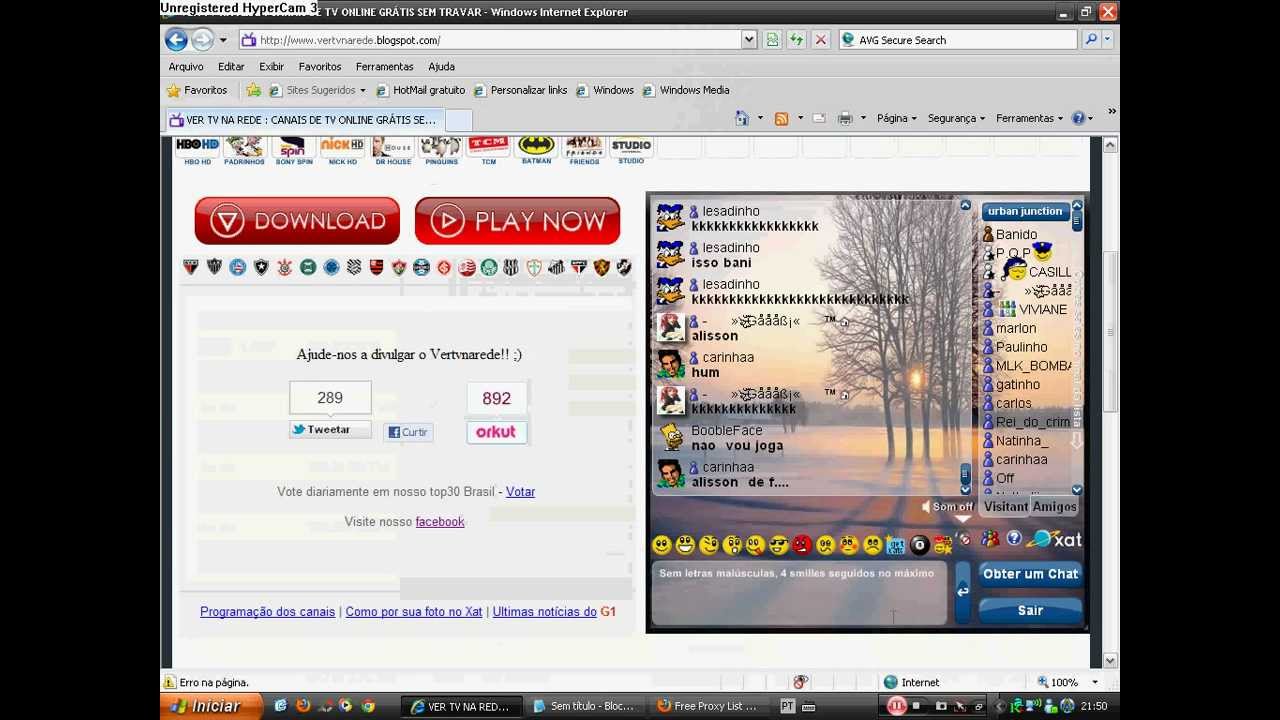Open the Ajuda menu
Viewport: 1280px width, 720px height.
click(x=441, y=66)
